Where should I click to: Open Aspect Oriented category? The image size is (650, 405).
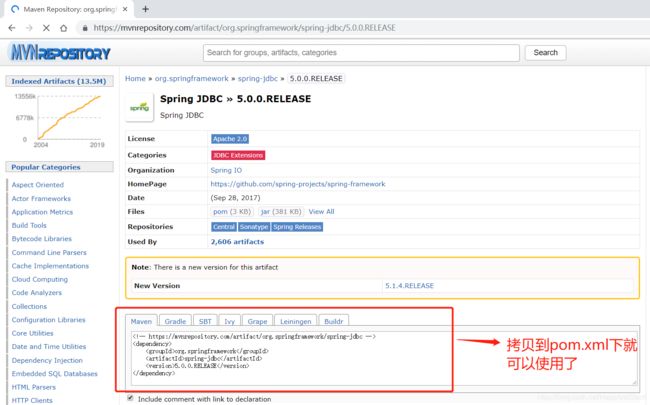tap(38, 184)
